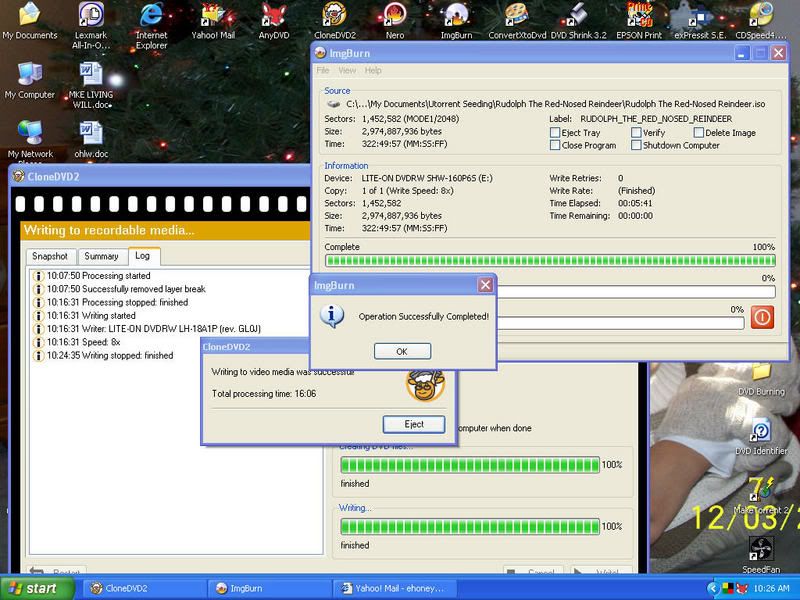This screenshot has width=800, height=600.
Task: Open the MakeTorrent 2 desktop shortcut
Action: pos(761,496)
